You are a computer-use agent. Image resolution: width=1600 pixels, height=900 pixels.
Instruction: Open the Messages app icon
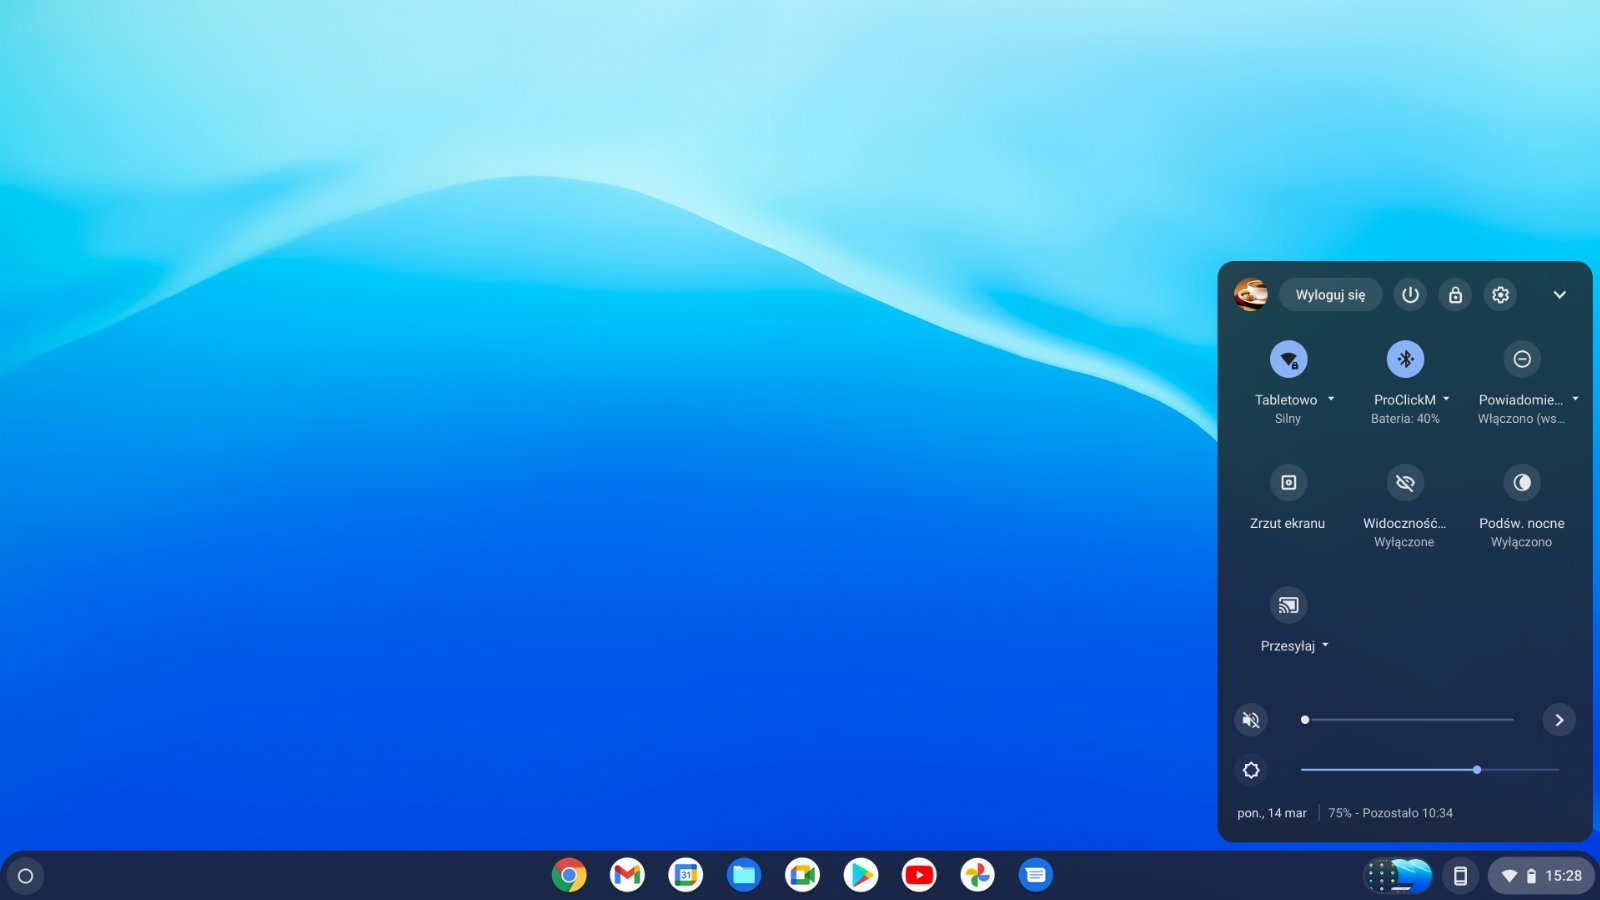click(x=1036, y=876)
